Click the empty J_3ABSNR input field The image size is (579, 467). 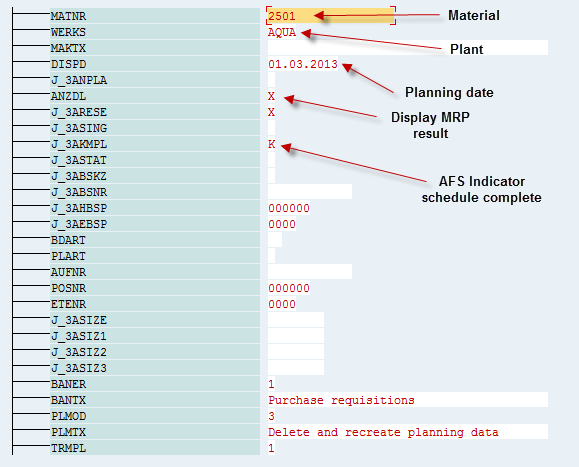(x=310, y=192)
